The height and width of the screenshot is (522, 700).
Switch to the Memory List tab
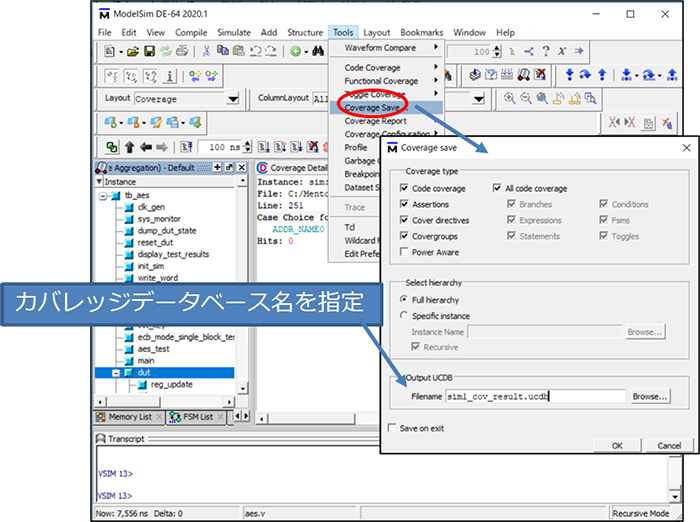click(x=129, y=417)
